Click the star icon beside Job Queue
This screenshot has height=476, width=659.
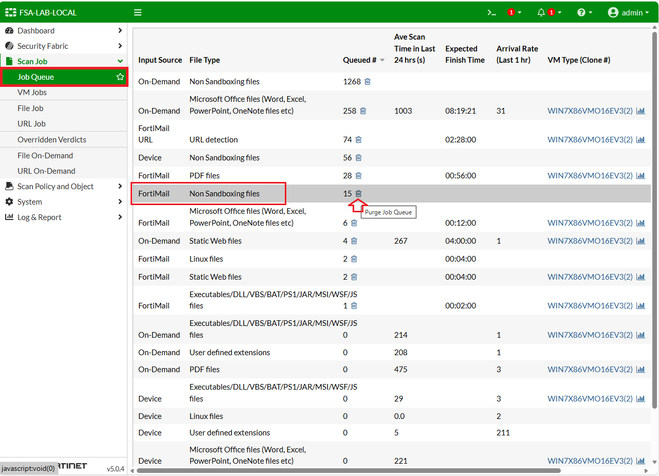[120, 77]
